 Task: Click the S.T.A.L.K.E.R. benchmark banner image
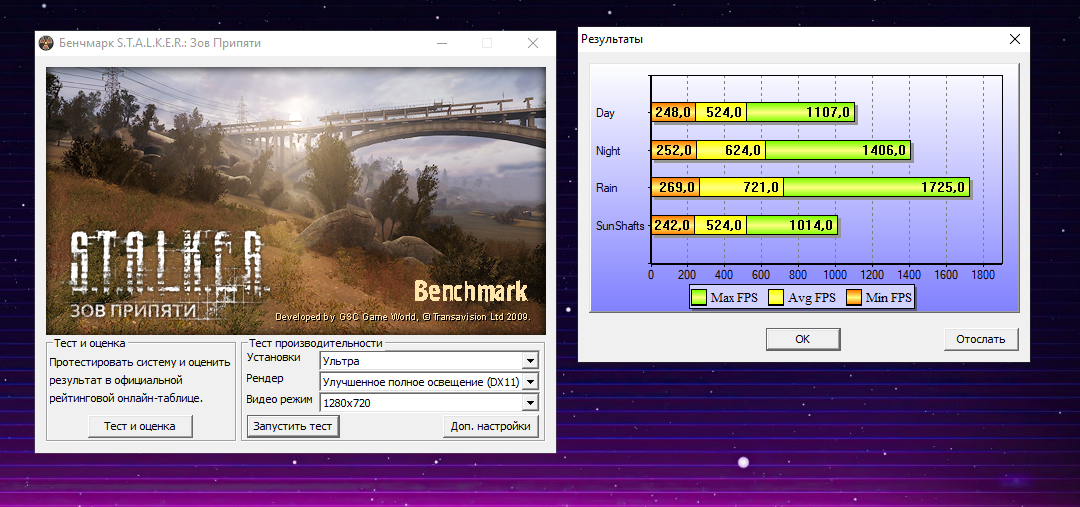click(x=295, y=200)
